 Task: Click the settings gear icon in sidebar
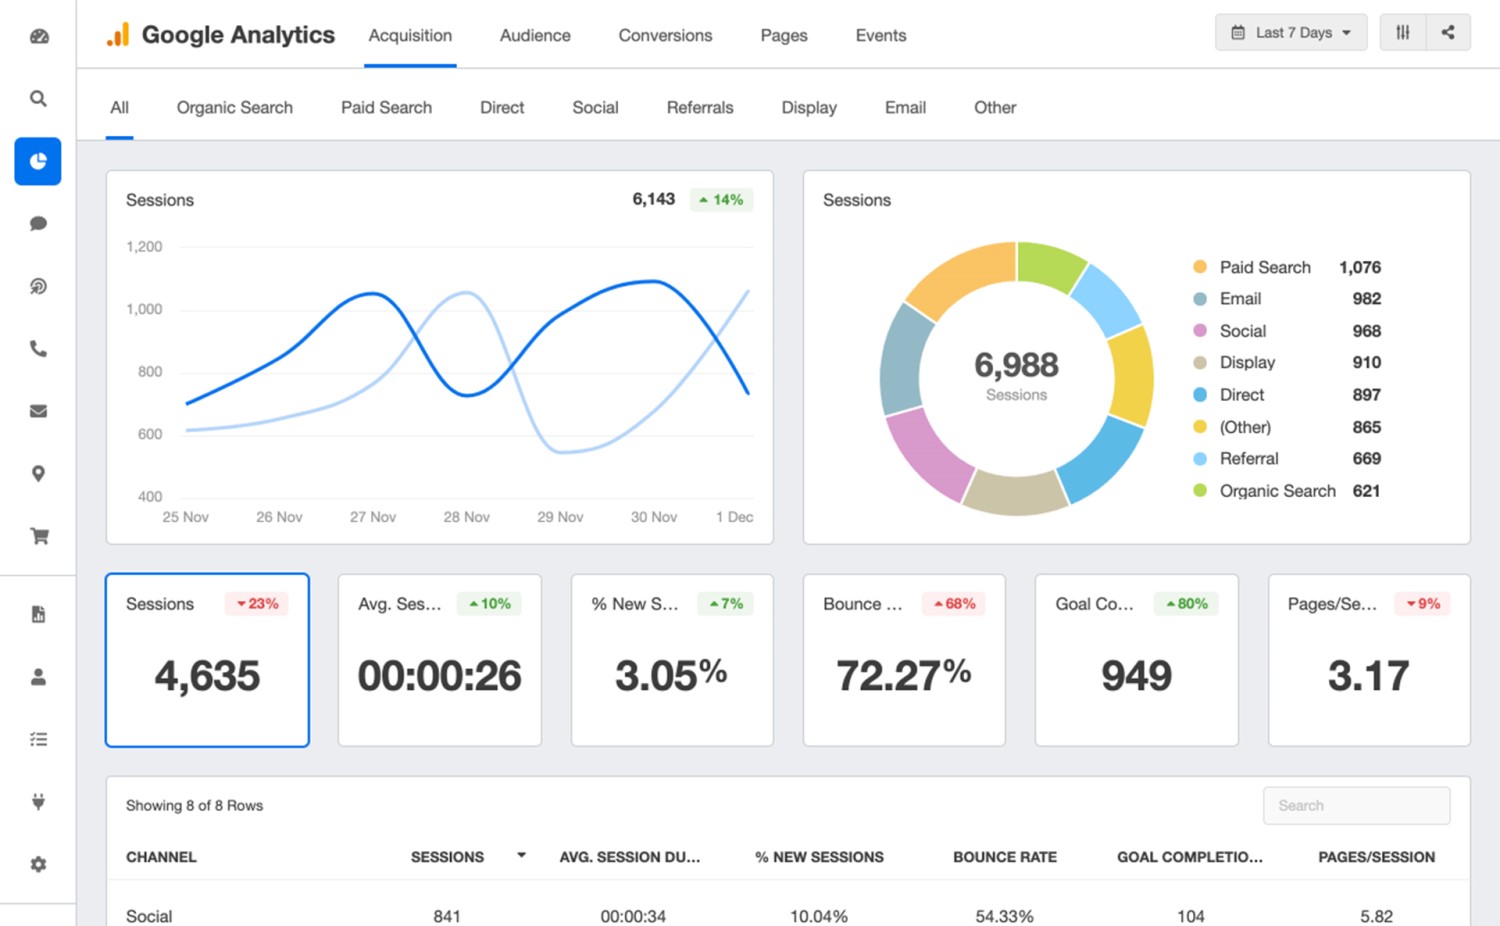[x=38, y=864]
